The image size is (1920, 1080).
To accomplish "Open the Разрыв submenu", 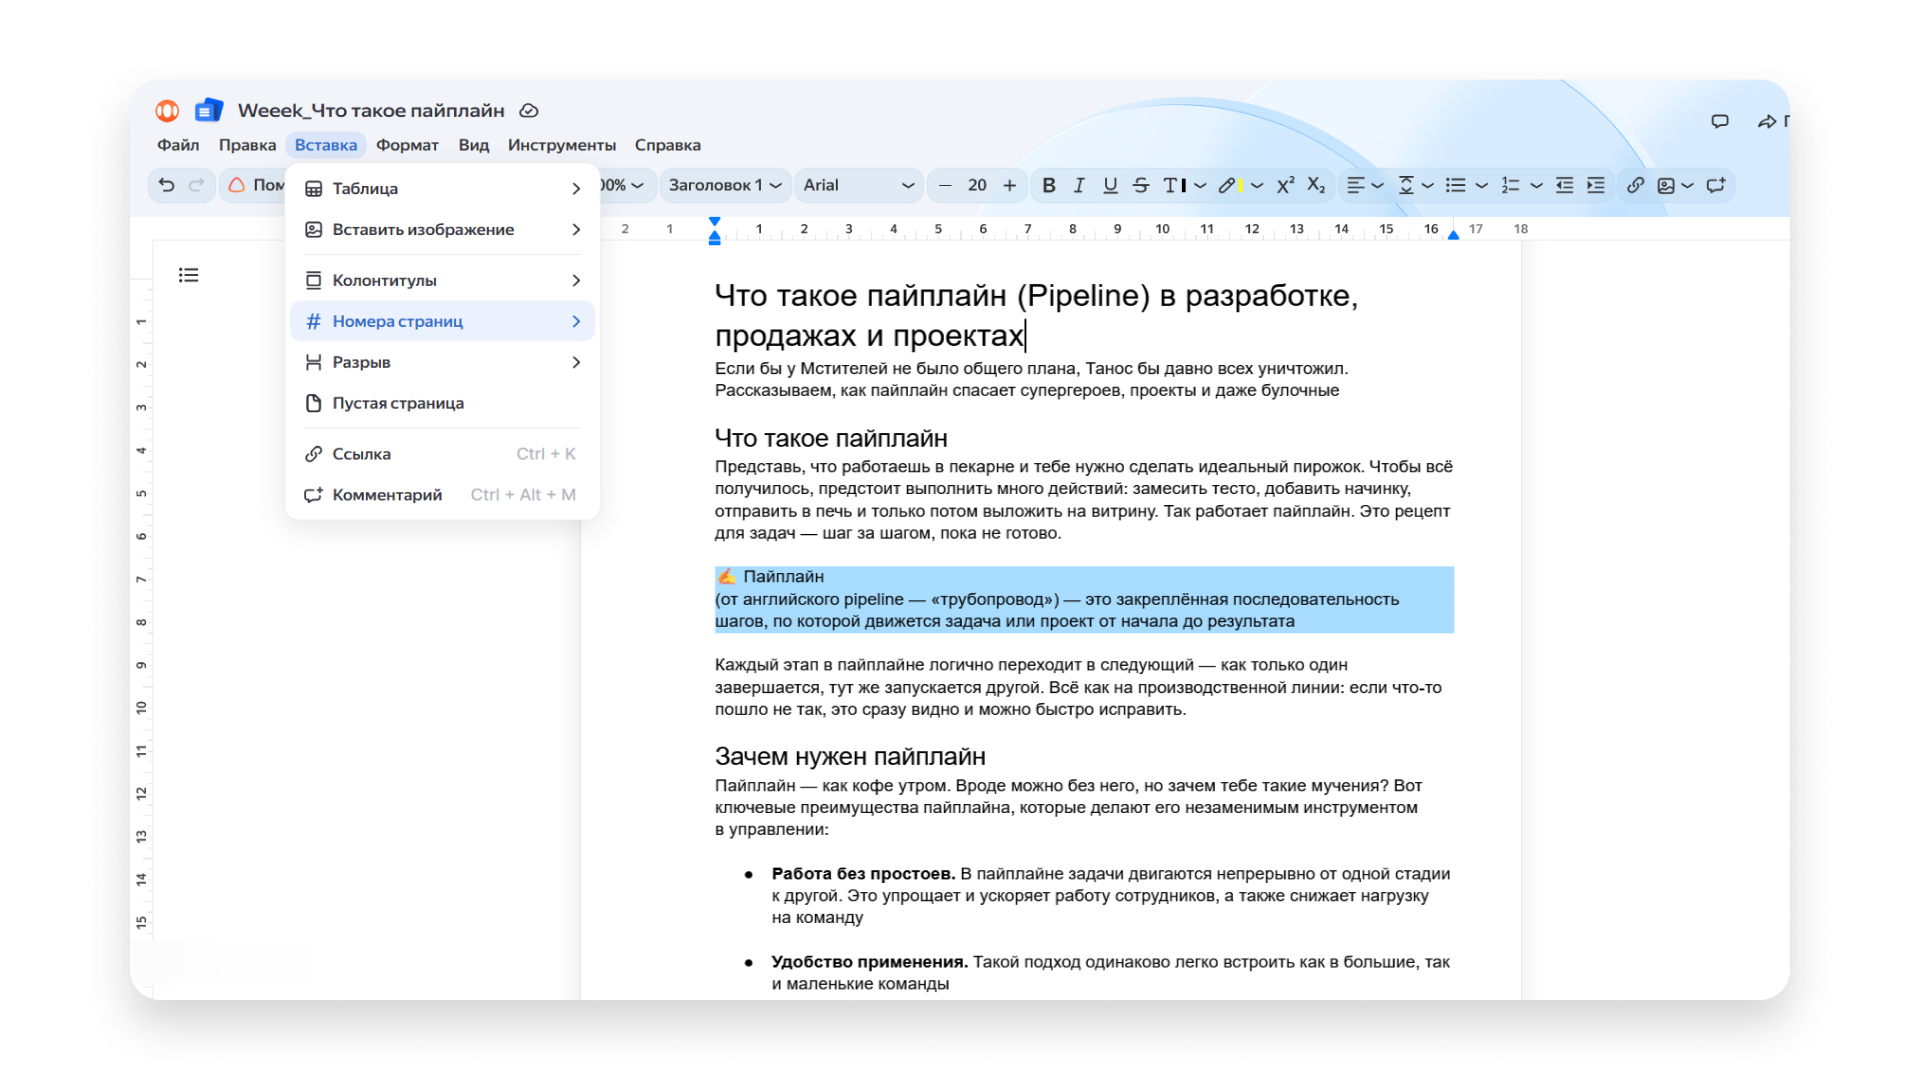I will pos(442,362).
